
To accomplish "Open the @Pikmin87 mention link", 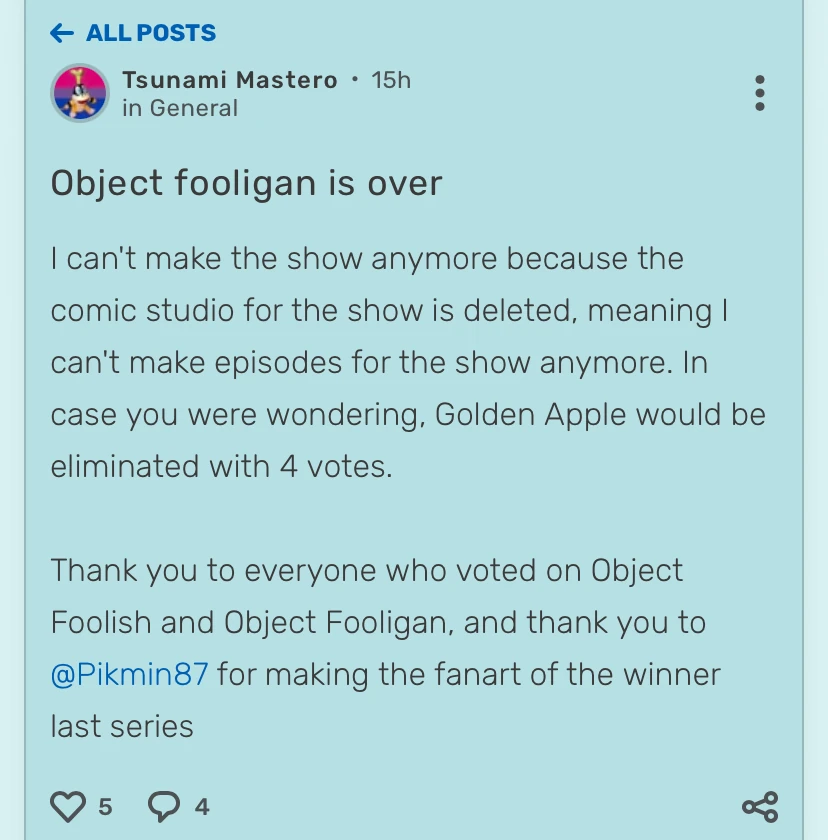I will click(x=129, y=674).
